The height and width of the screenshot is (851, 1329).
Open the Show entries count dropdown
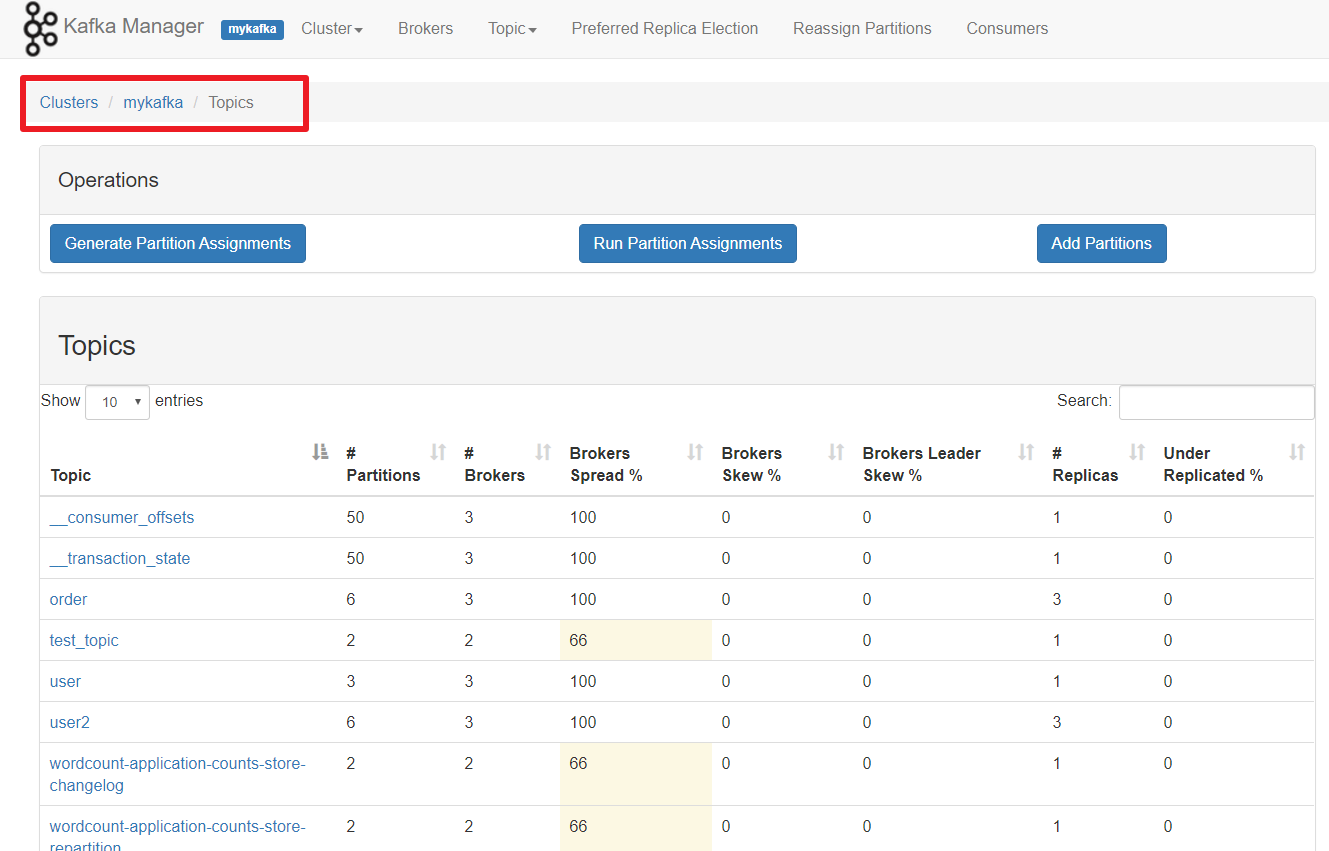pos(118,402)
